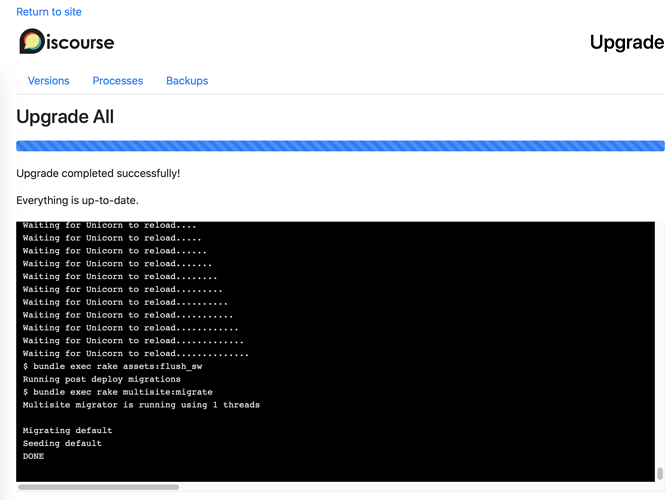The image size is (670, 500).
Task: Click 'Upgrade completed successfully!' message
Action: point(98,174)
